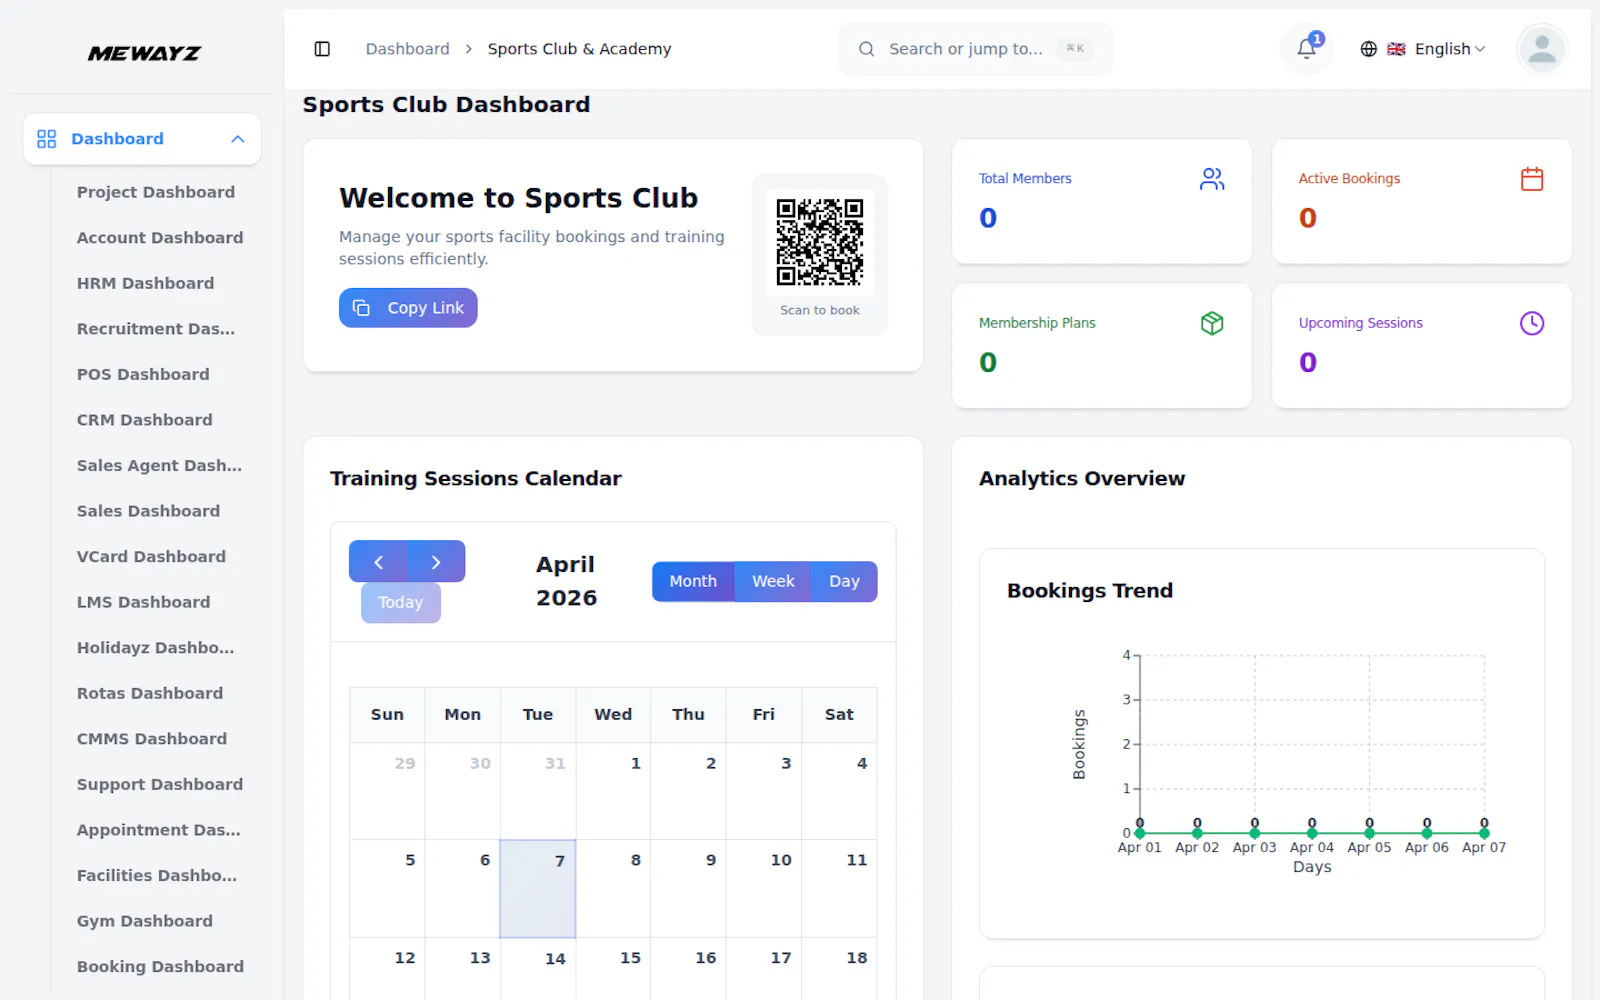Focus the Search or jump to field
This screenshot has height=1000, width=1600.
[975, 49]
